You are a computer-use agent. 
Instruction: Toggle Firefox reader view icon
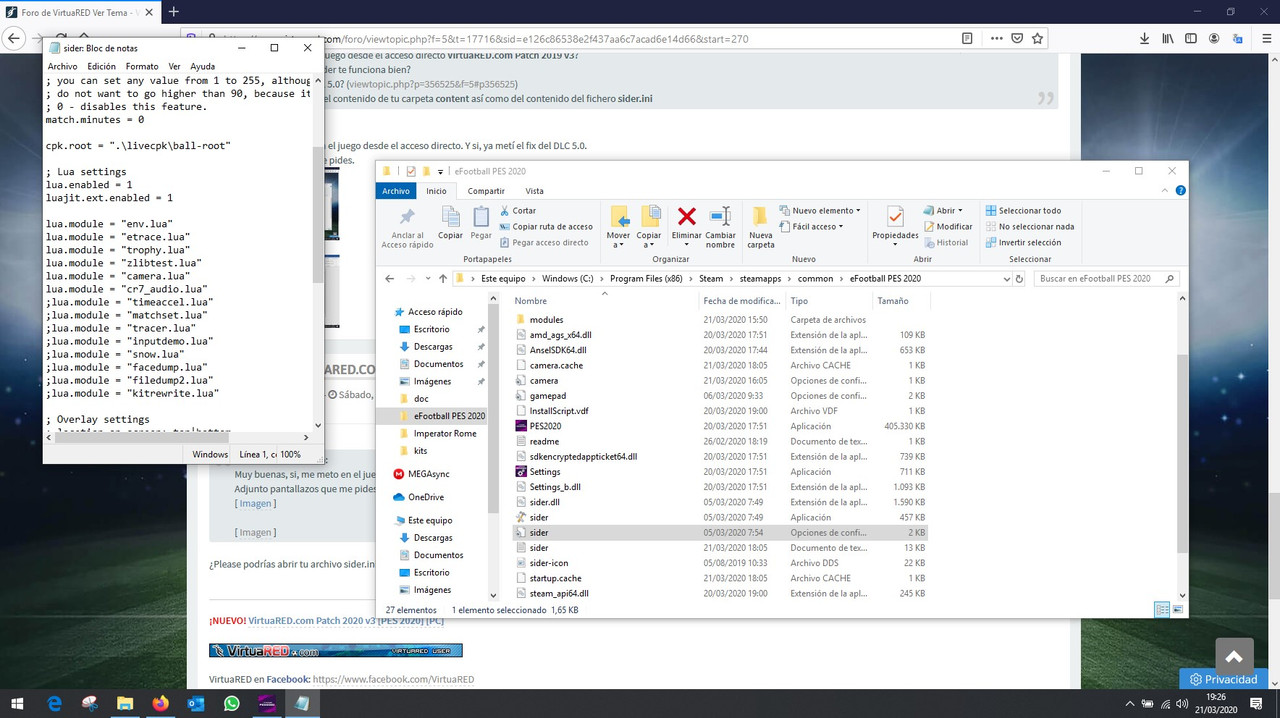click(x=967, y=39)
